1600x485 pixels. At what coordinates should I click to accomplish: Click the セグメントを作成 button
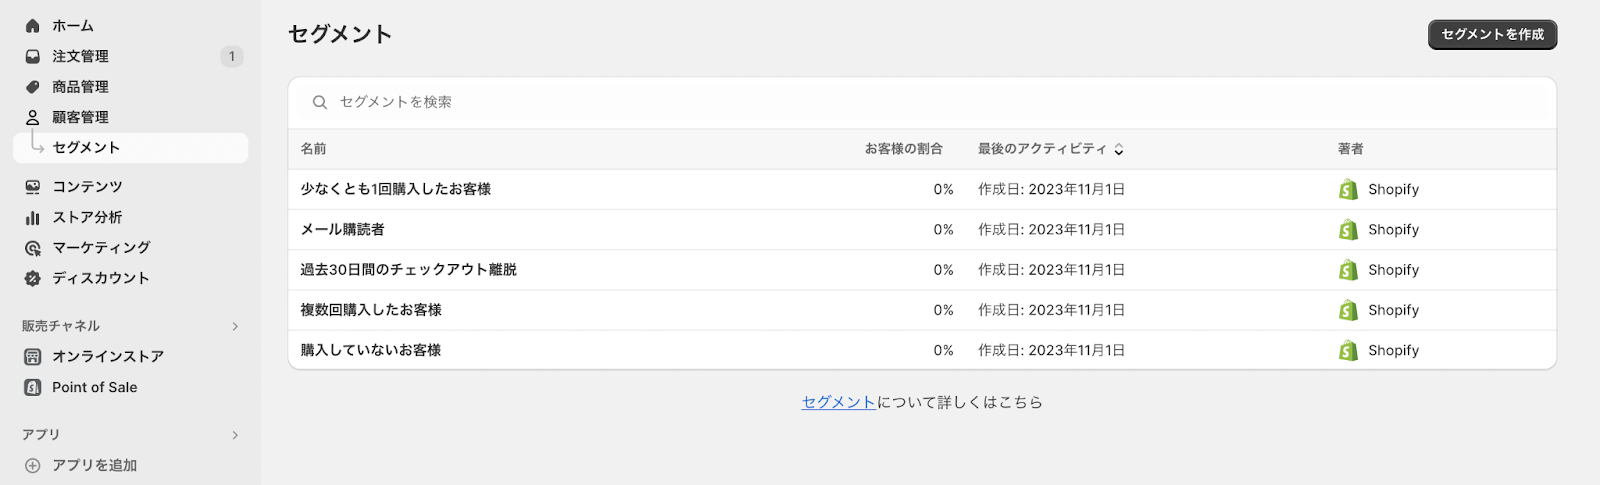pyautogui.click(x=1492, y=34)
